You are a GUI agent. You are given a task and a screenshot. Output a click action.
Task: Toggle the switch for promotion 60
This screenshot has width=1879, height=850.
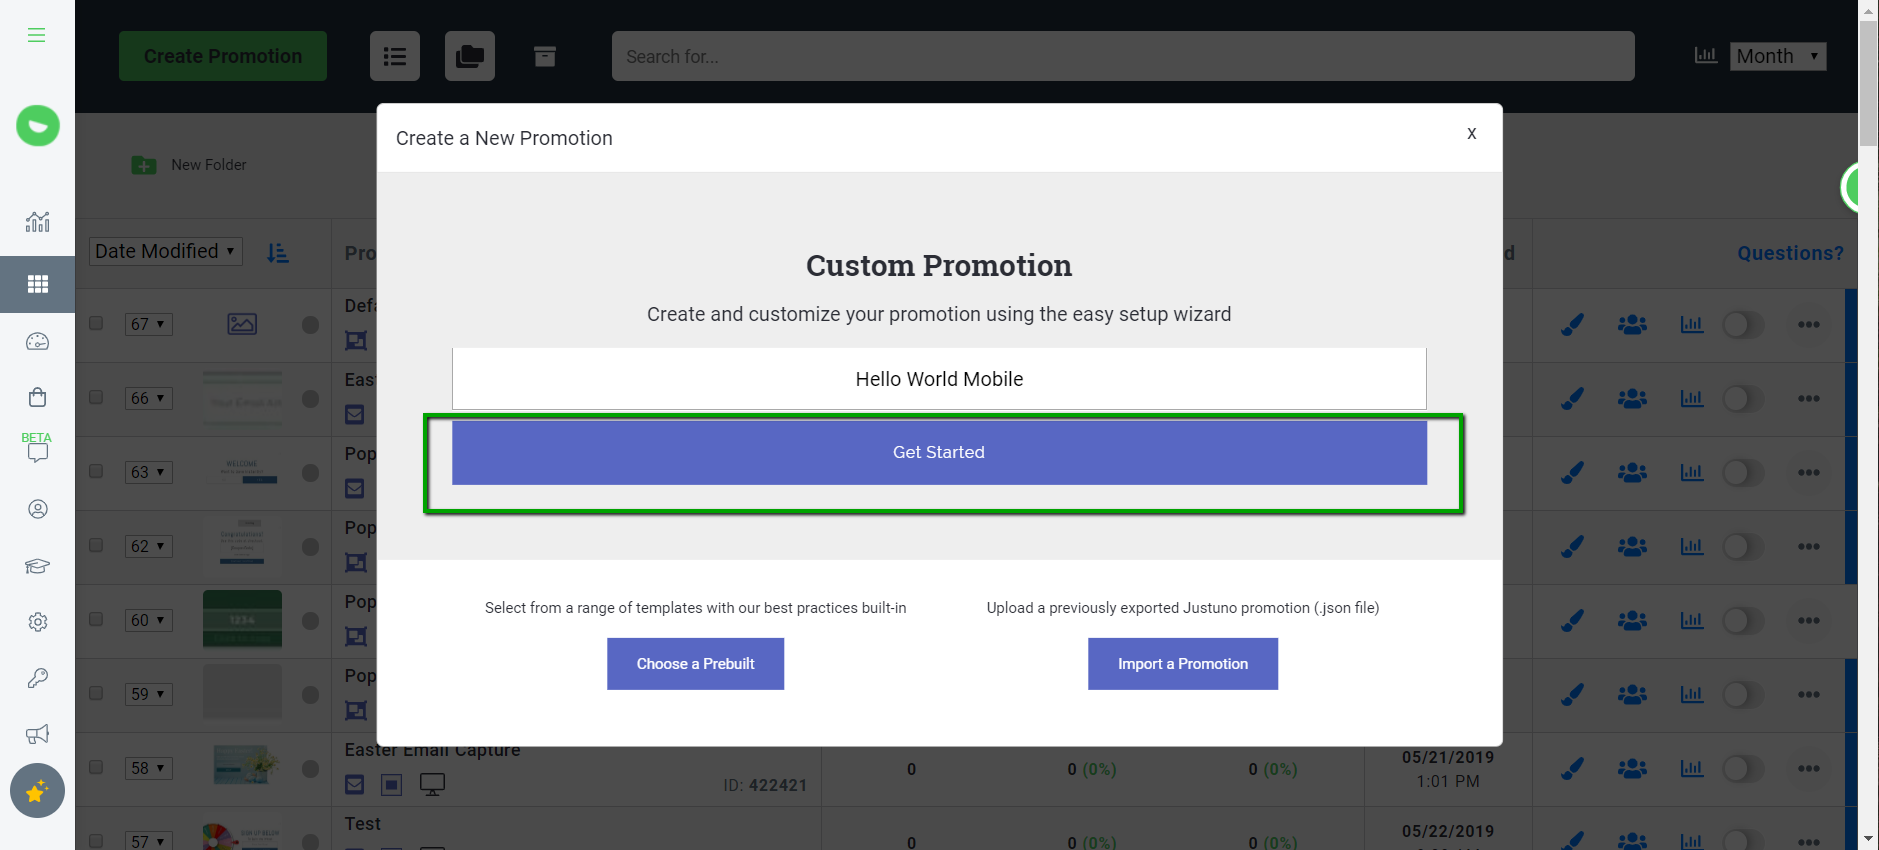(x=1742, y=621)
